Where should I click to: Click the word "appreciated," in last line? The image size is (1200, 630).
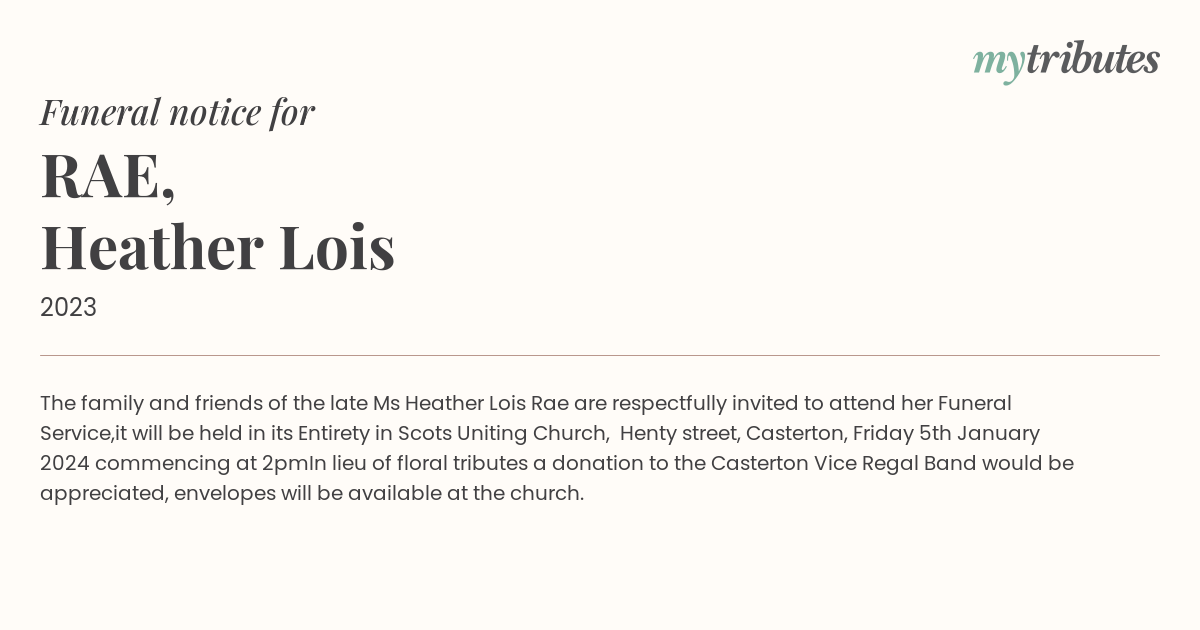pos(104,493)
